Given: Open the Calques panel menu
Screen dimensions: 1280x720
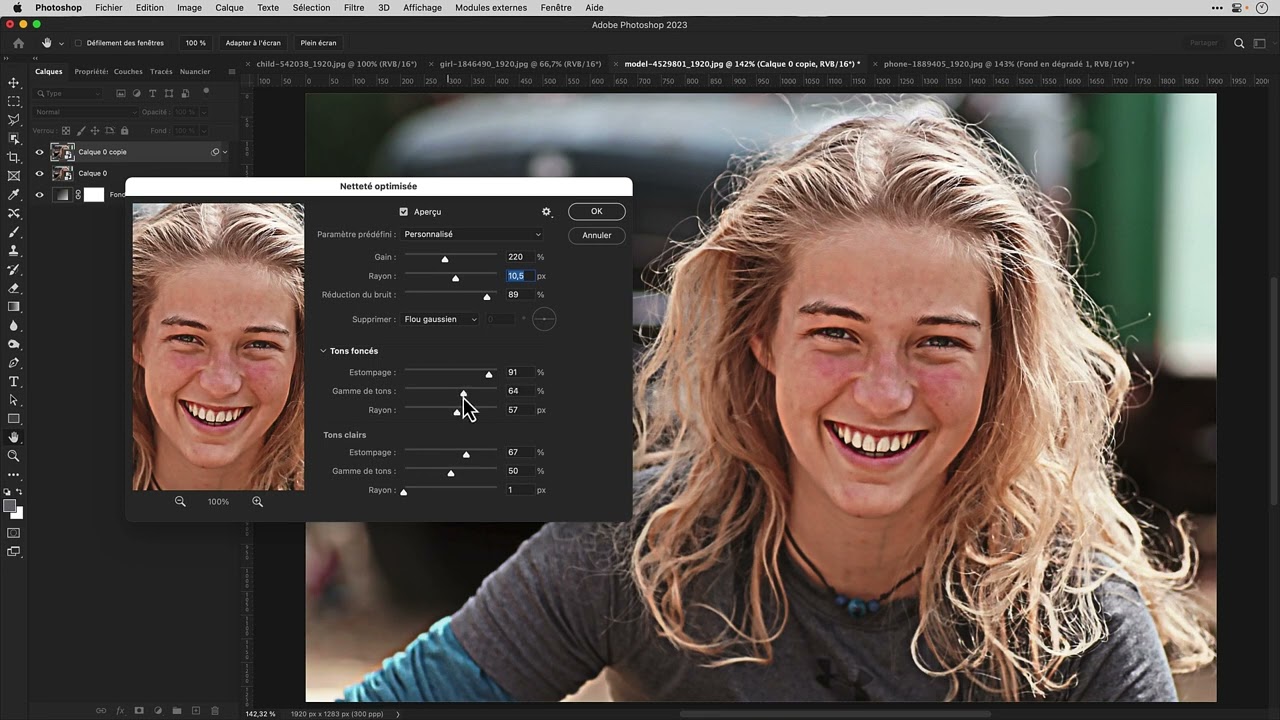Looking at the screenshot, I should (232, 72).
